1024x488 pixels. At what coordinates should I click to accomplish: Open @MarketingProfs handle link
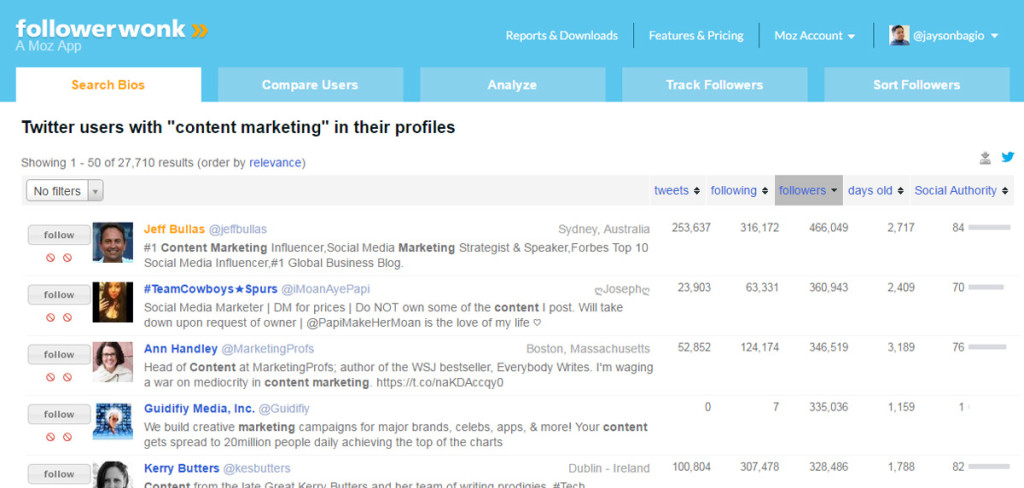[x=268, y=349]
